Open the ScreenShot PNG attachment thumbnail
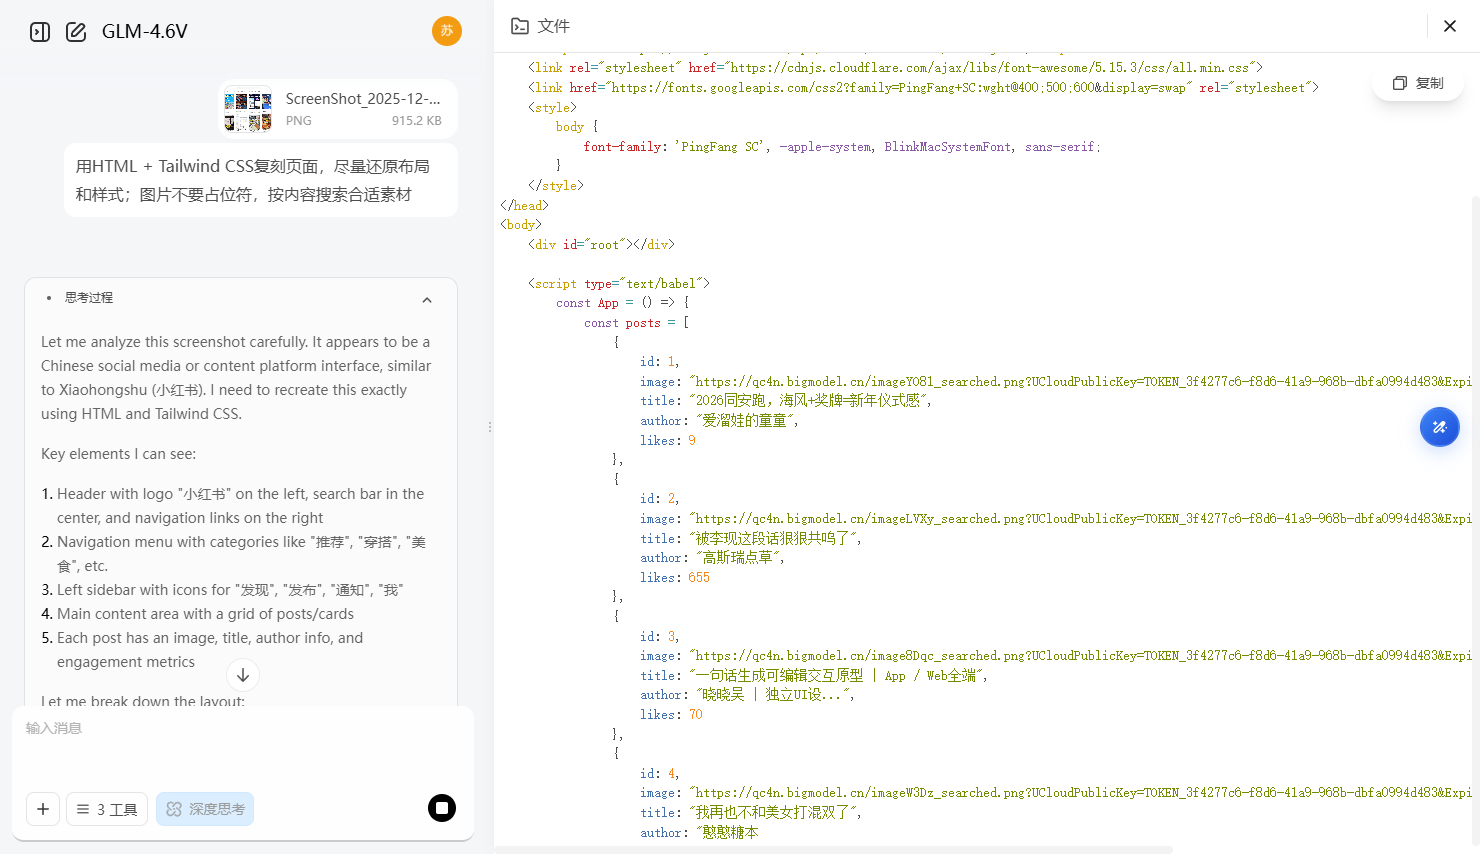The height and width of the screenshot is (854, 1480). [x=248, y=110]
